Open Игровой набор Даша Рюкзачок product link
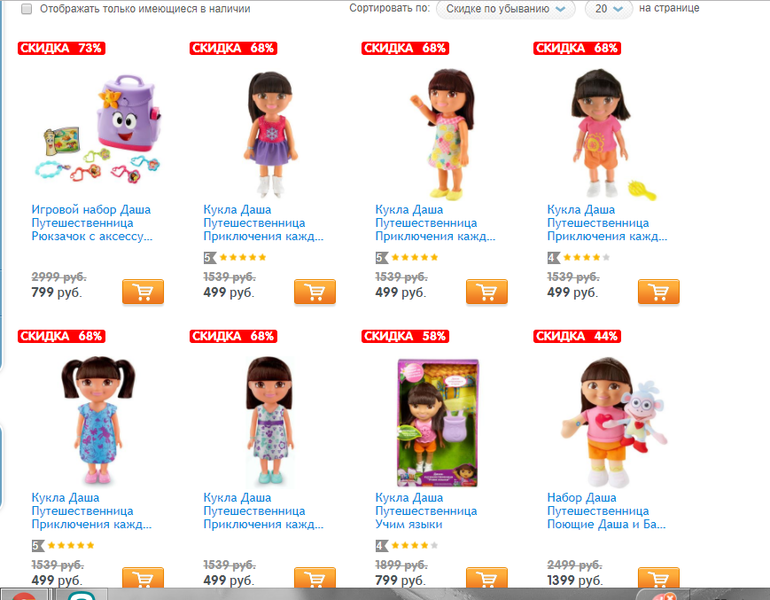This screenshot has height=600, width=770. tap(92, 223)
